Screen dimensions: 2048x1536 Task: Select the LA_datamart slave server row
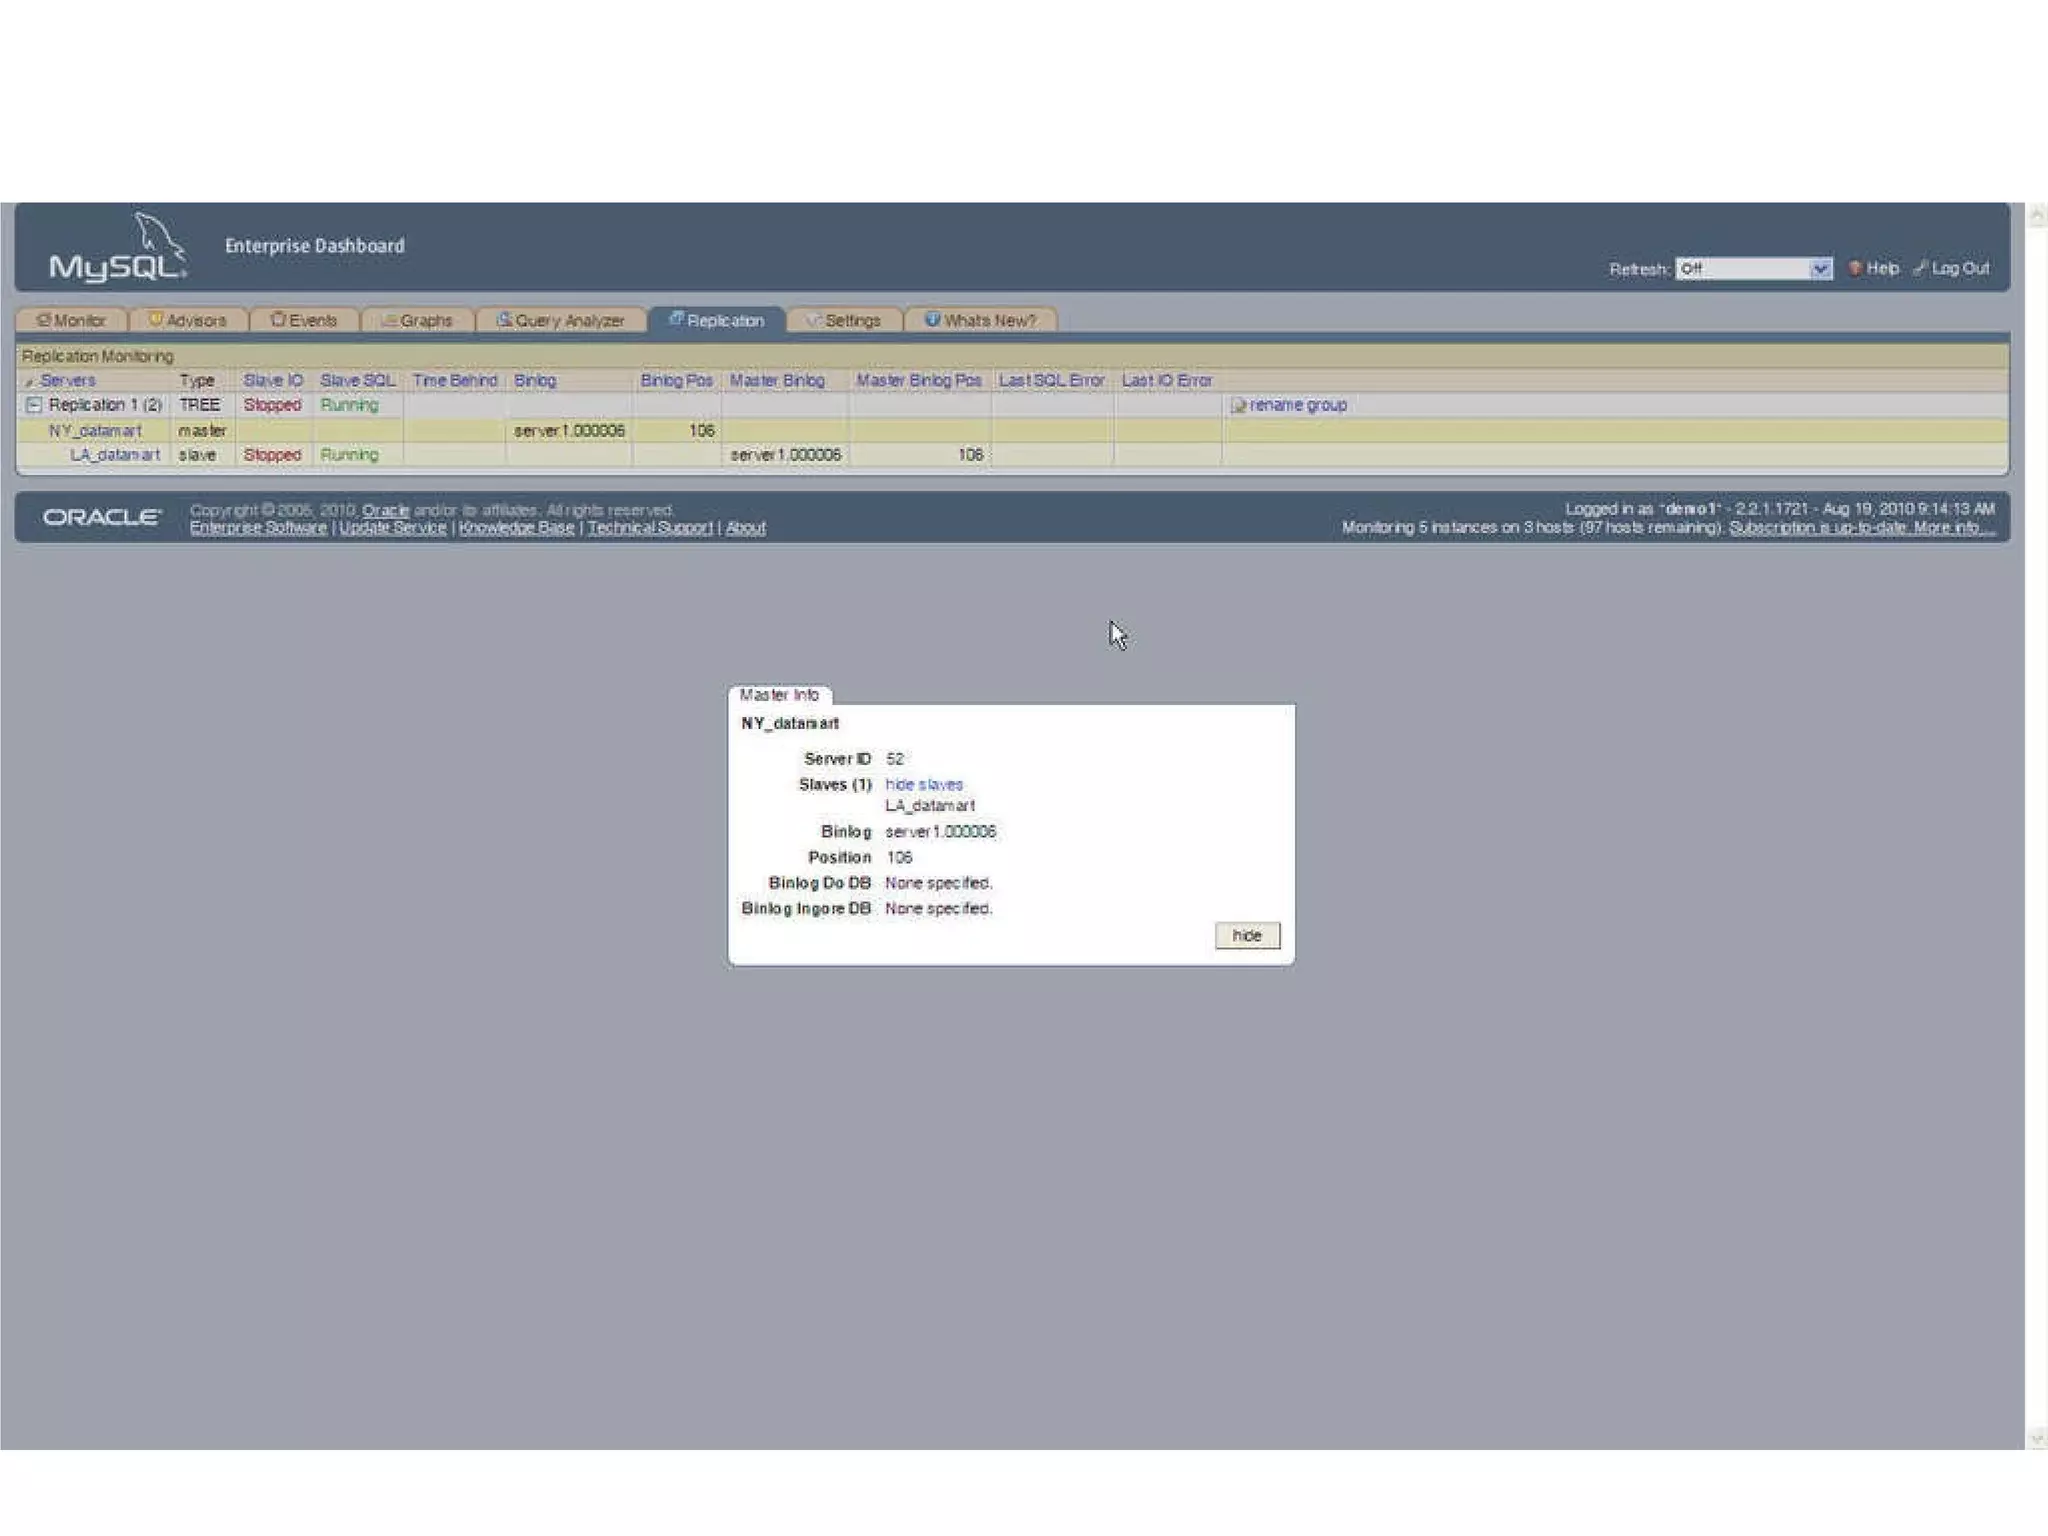(115, 455)
